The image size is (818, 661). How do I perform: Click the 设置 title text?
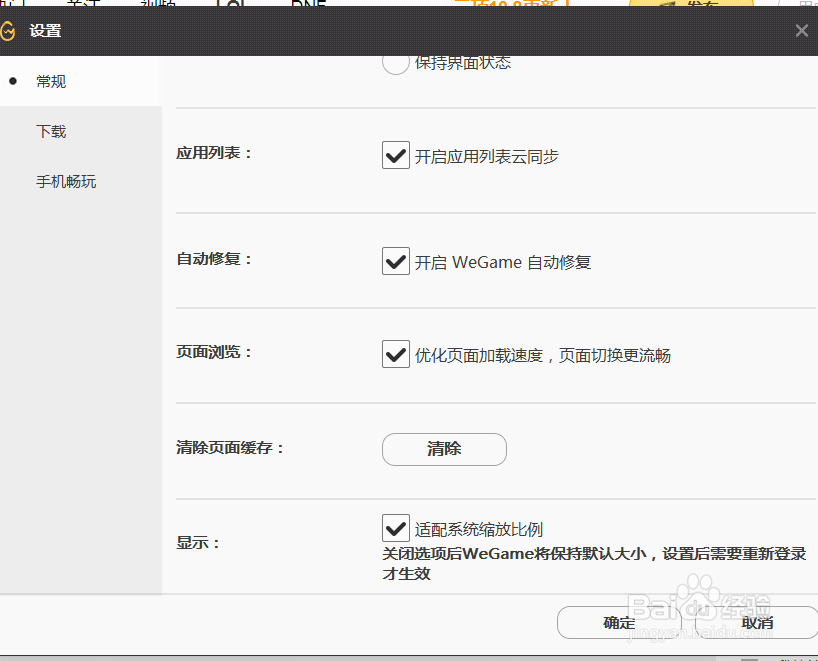45,31
